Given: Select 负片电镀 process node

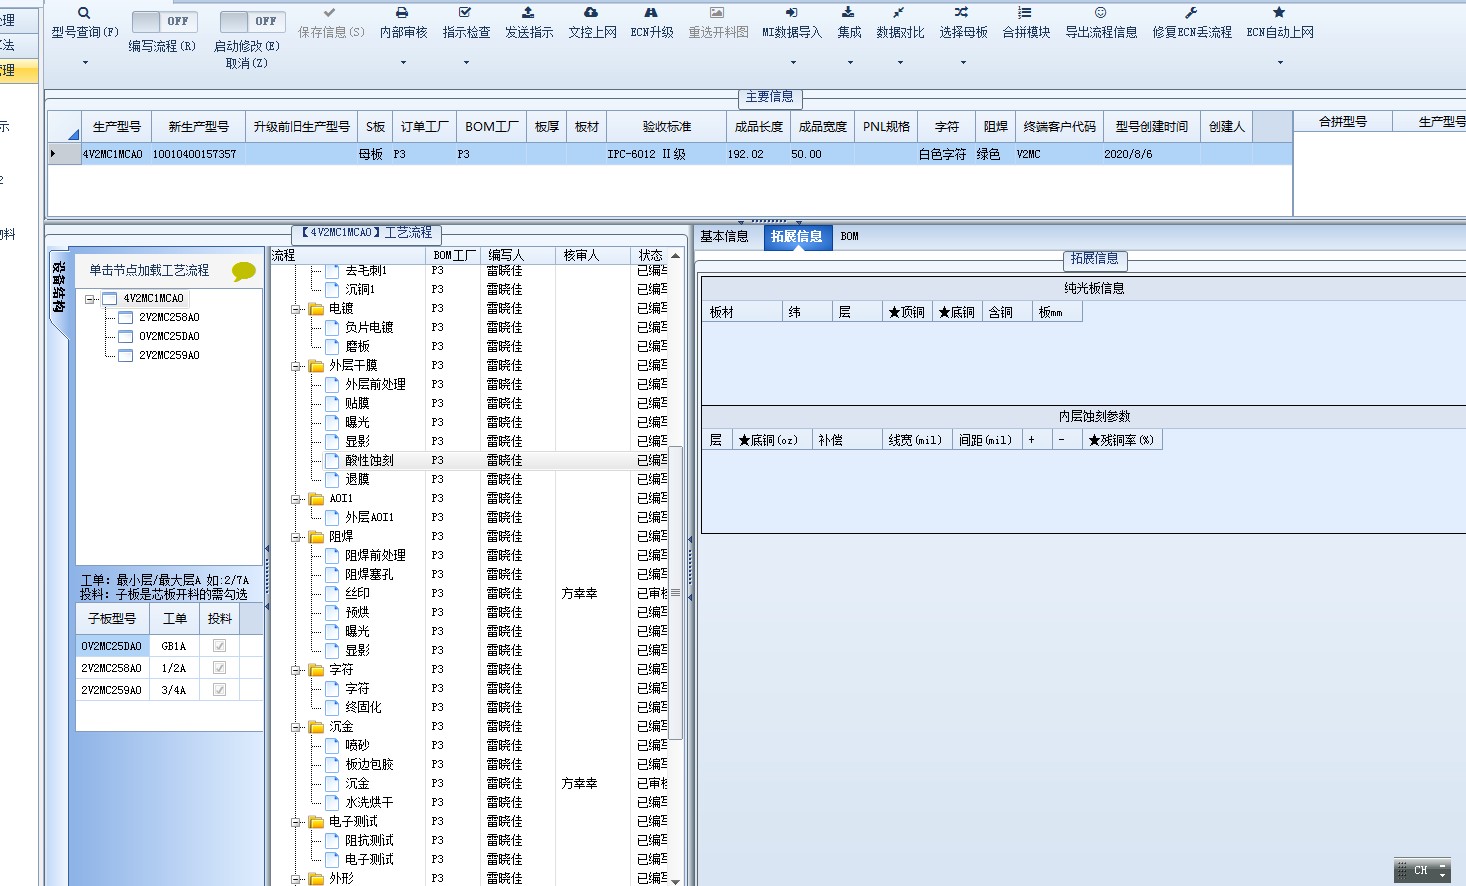Looking at the screenshot, I should click(x=369, y=328).
